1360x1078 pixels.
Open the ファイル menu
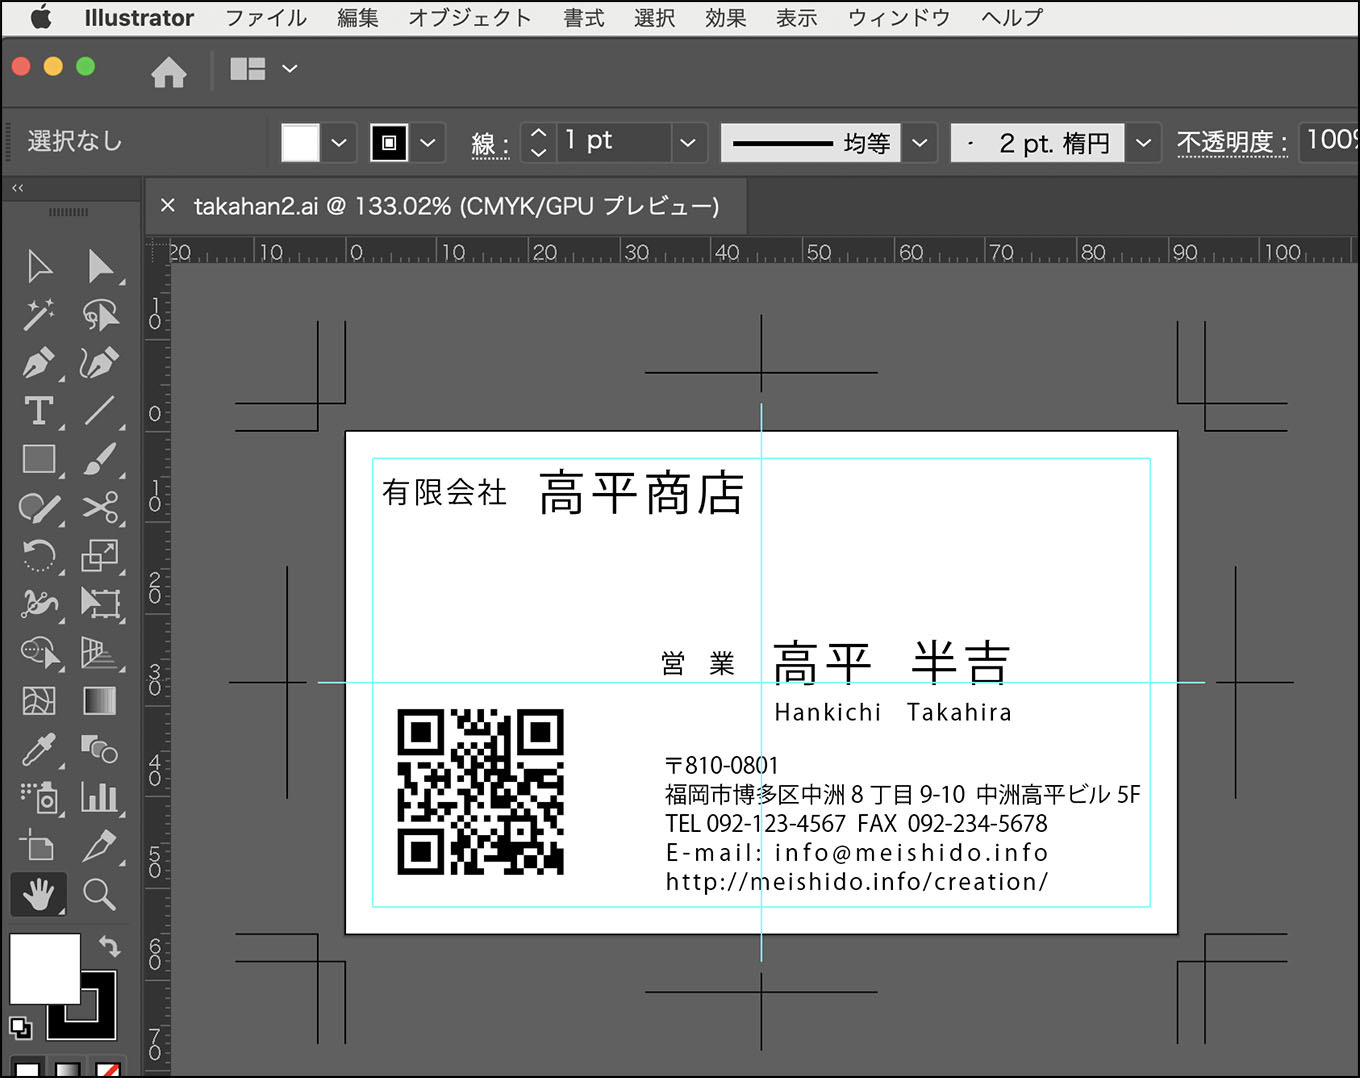[266, 18]
